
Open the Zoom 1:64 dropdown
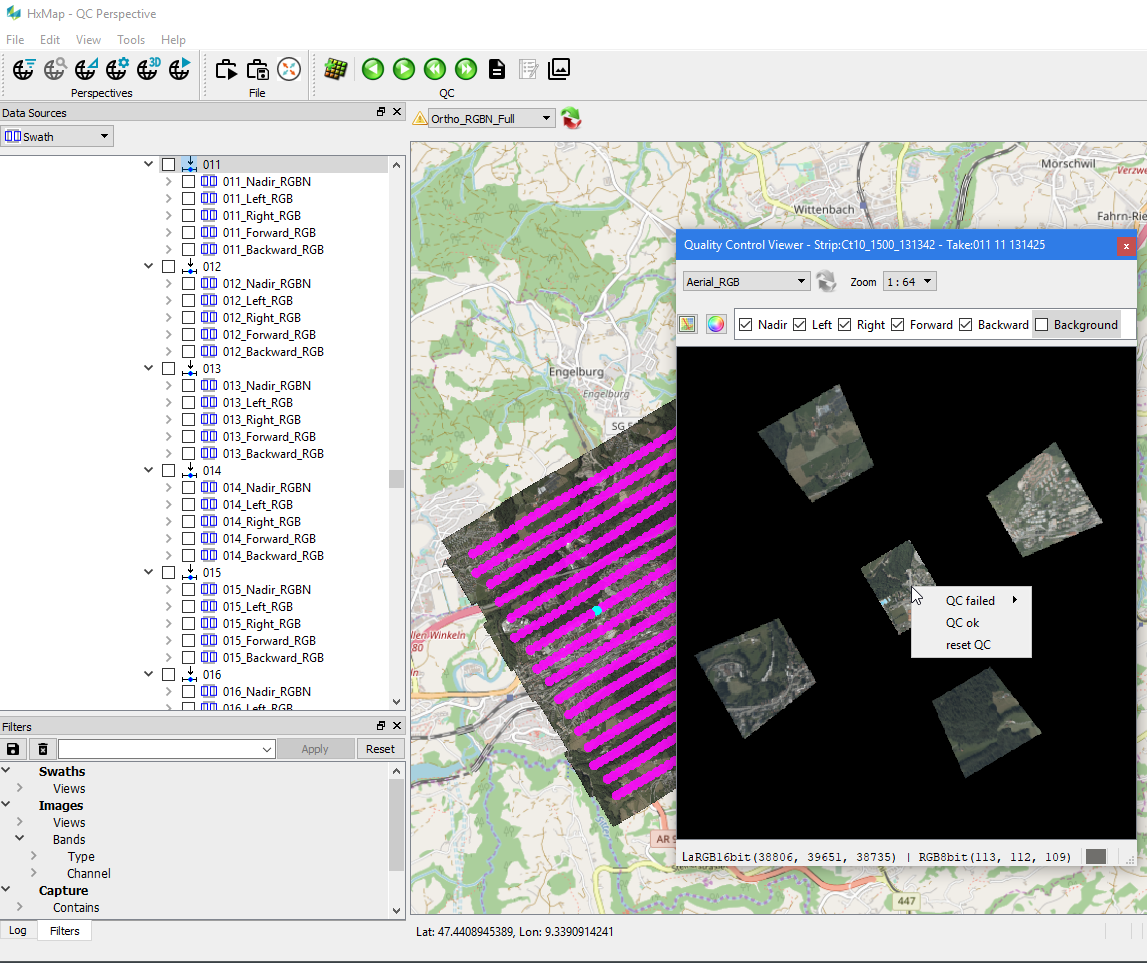tap(909, 282)
